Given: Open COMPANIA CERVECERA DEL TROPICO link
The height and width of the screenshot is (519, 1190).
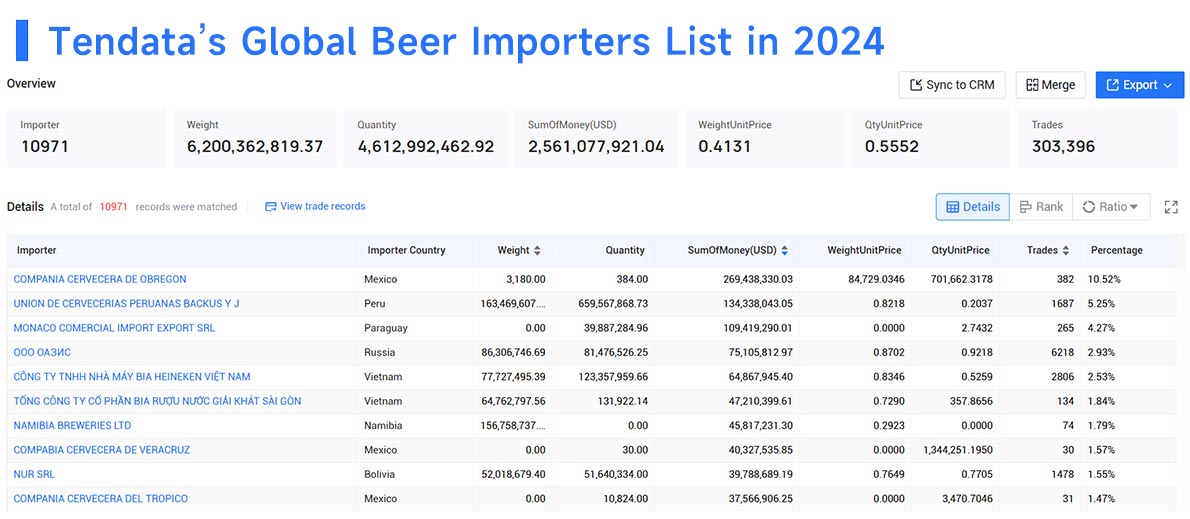Looking at the screenshot, I should pos(100,499).
